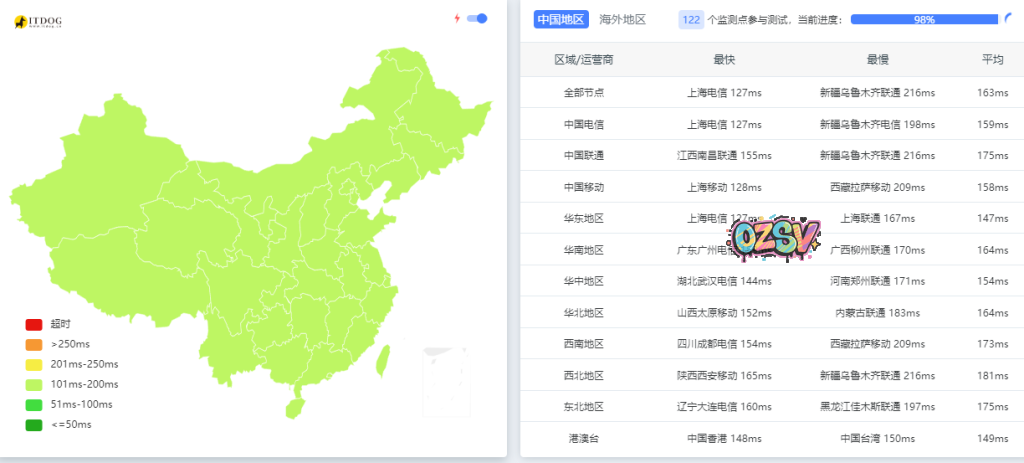The height and width of the screenshot is (463, 1024).
Task: Click the orange >250ms legend swatch
Action: click(x=34, y=344)
